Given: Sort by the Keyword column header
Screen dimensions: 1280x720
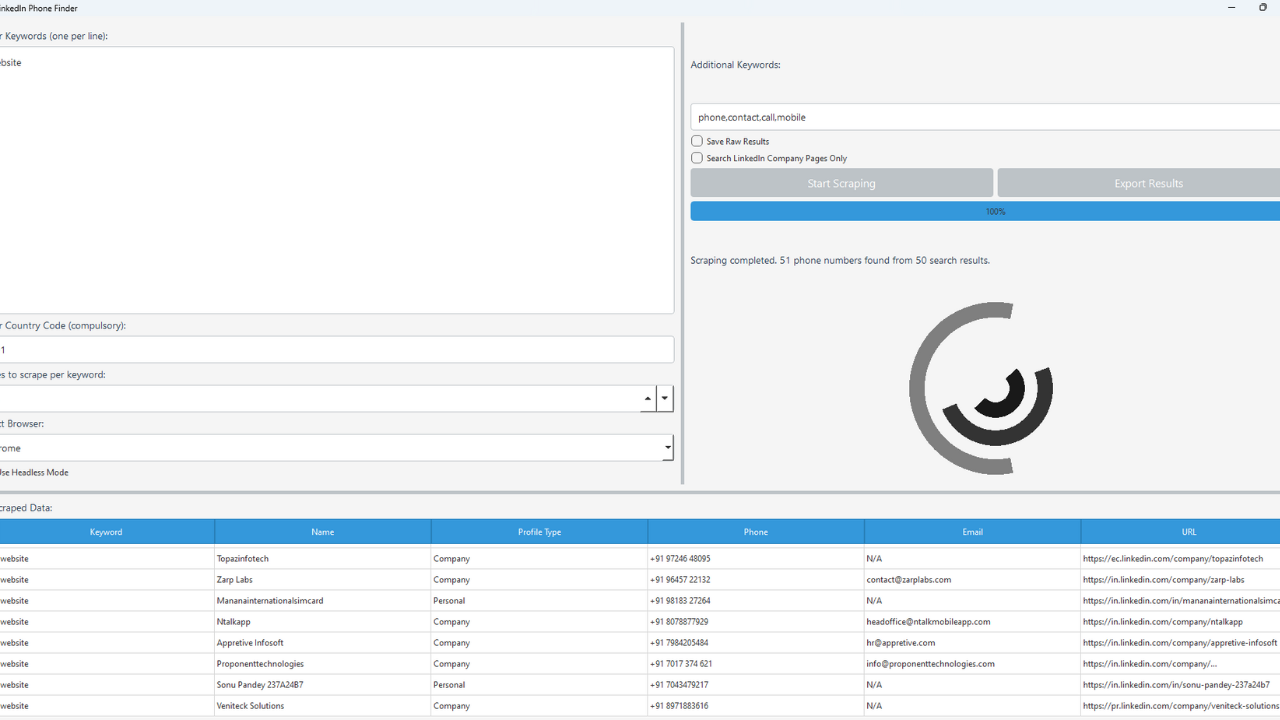Looking at the screenshot, I should (105, 531).
